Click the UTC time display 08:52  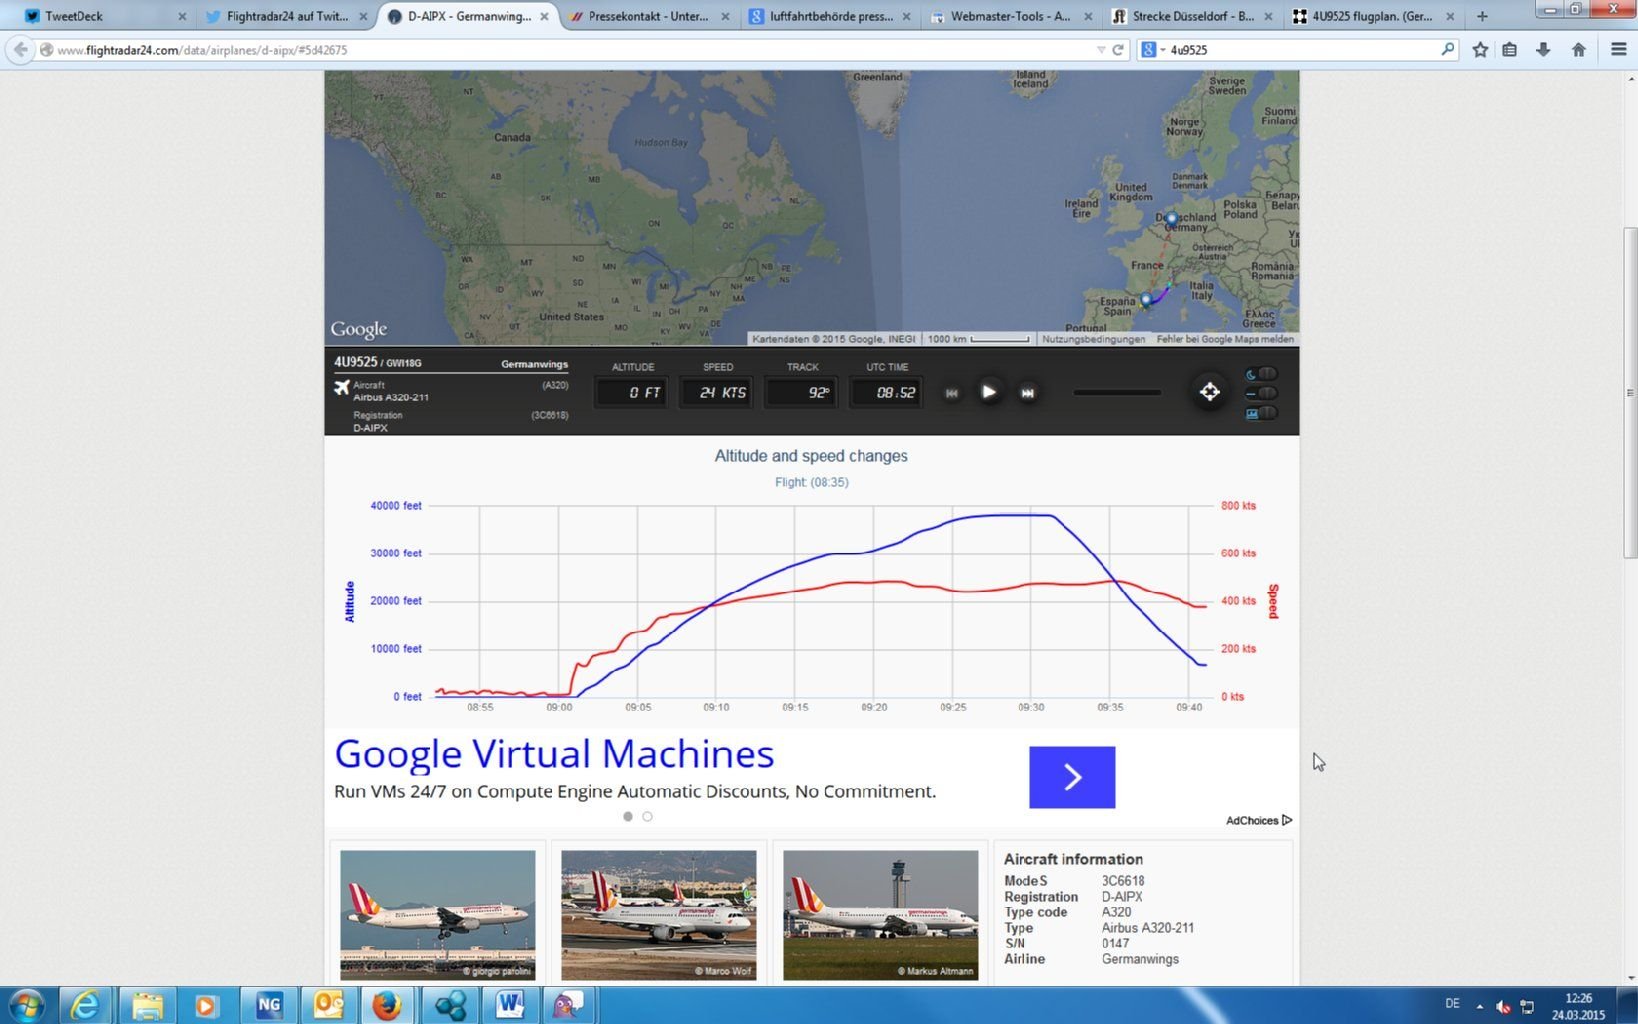click(886, 392)
